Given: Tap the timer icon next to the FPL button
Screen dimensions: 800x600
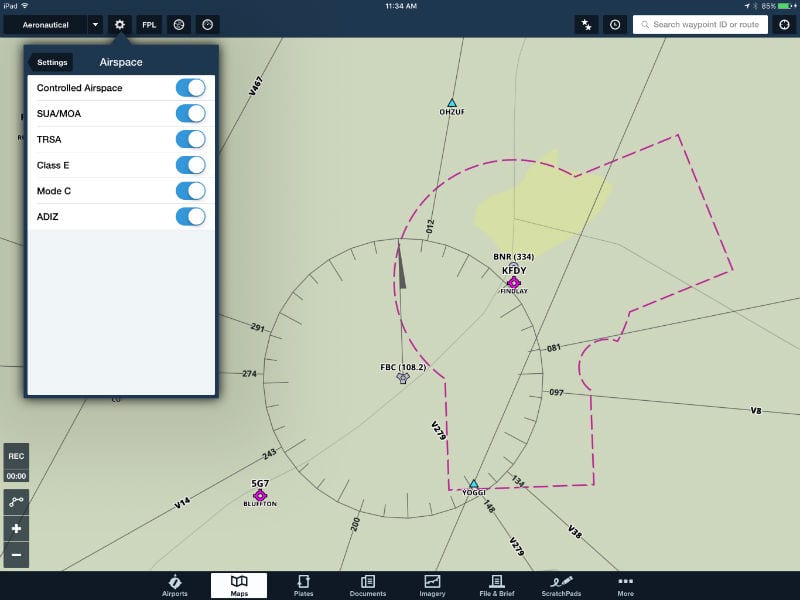Looking at the screenshot, I should (206, 24).
